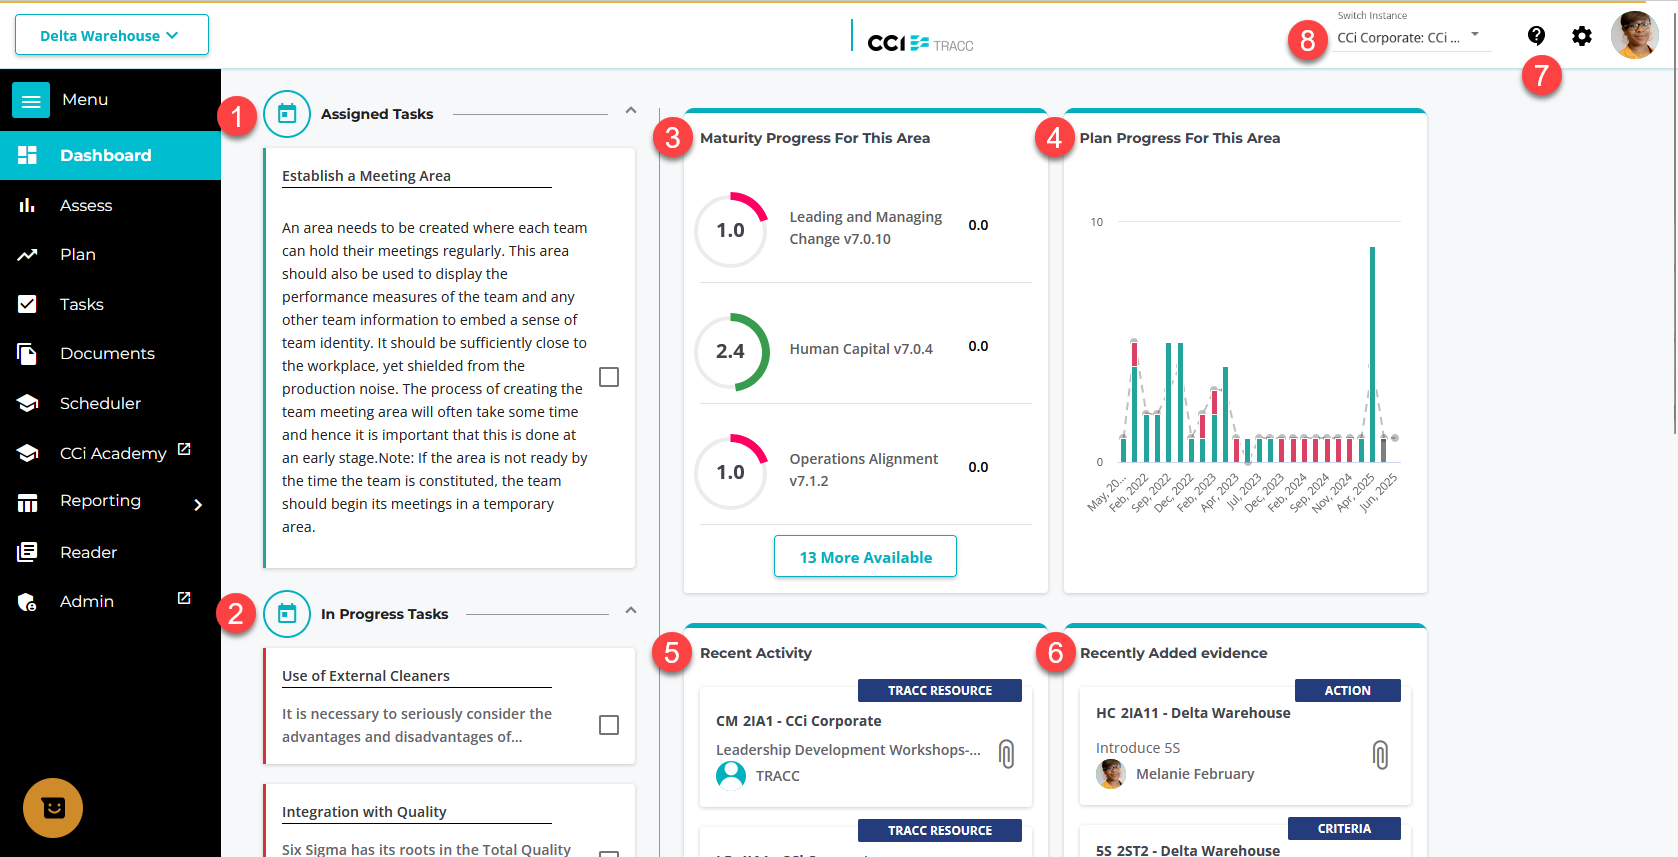Open the help question mark icon
This screenshot has height=857, width=1678.
(1536, 36)
